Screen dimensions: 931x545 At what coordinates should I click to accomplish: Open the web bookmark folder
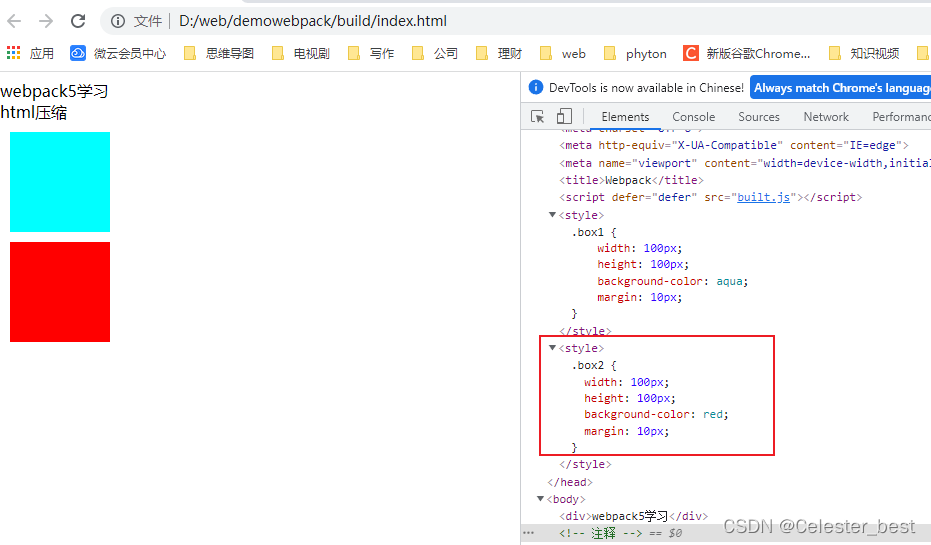pos(562,53)
